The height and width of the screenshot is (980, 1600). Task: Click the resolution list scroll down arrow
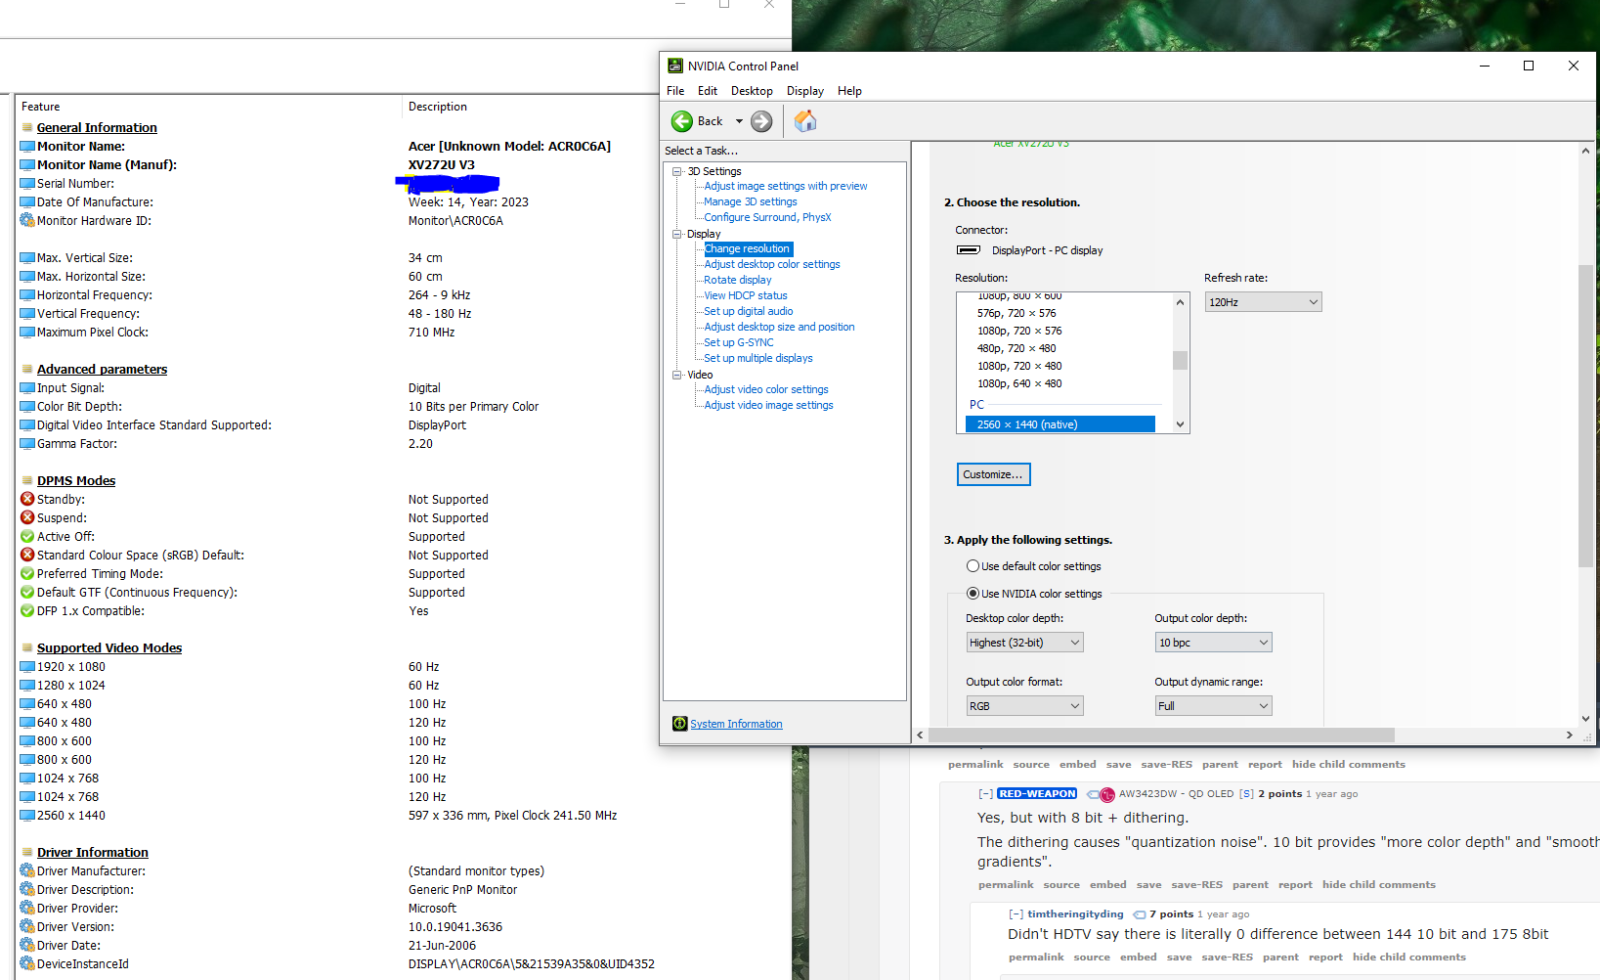[x=1180, y=425]
